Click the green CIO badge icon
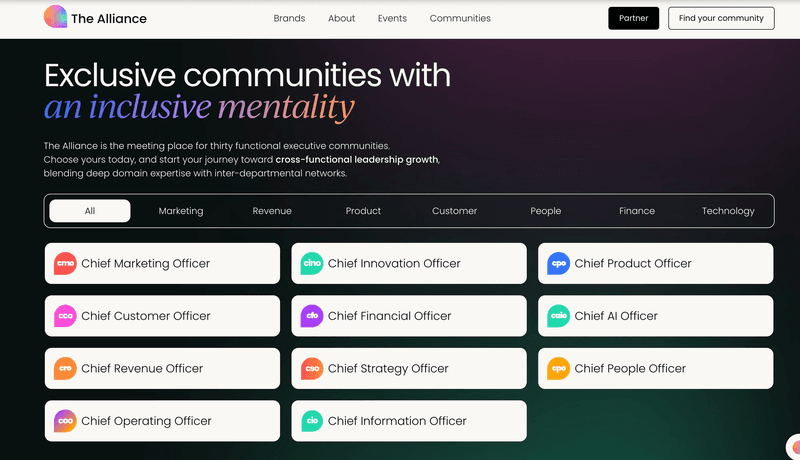Image resolution: width=800 pixels, height=460 pixels. [312, 421]
